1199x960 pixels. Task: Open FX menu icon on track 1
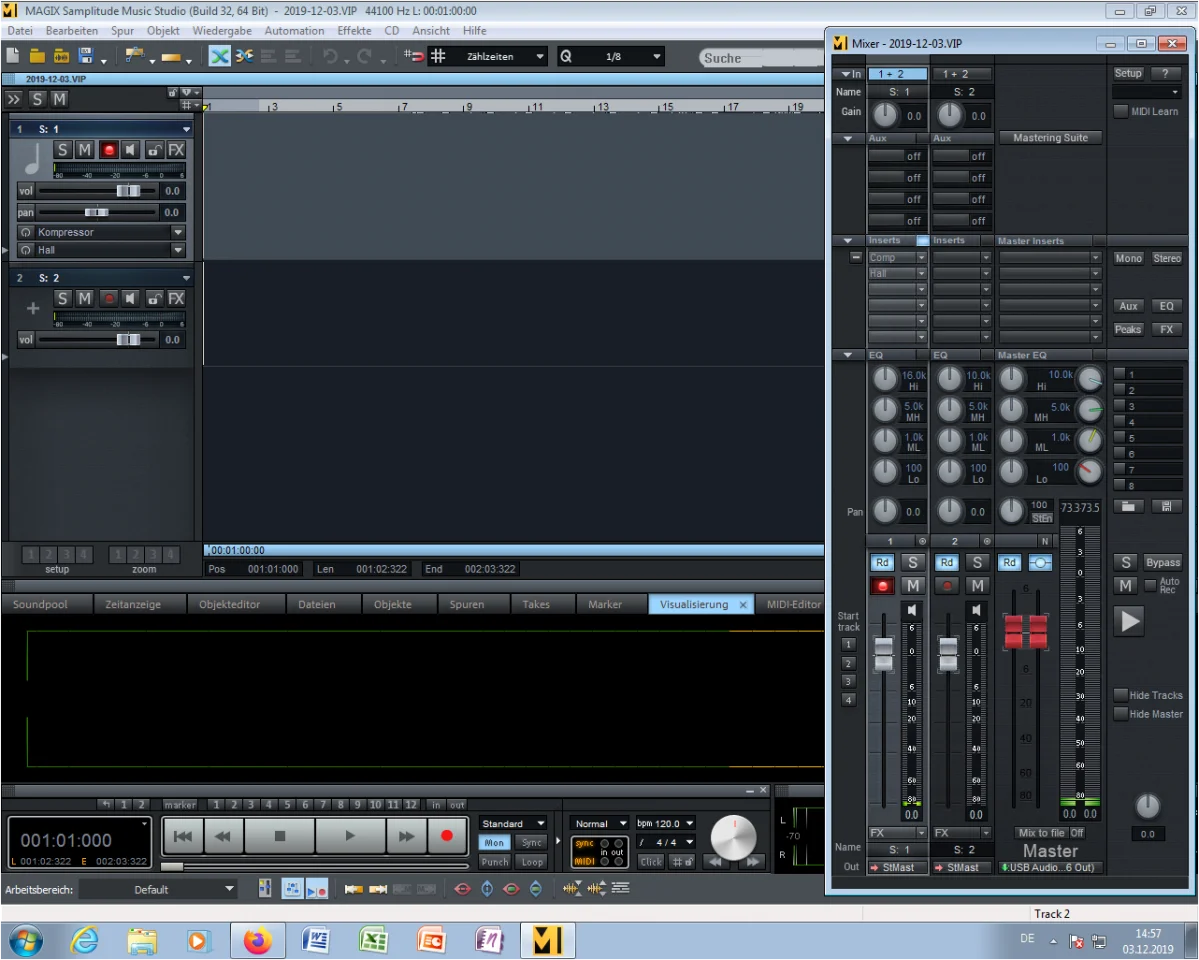[x=176, y=149]
